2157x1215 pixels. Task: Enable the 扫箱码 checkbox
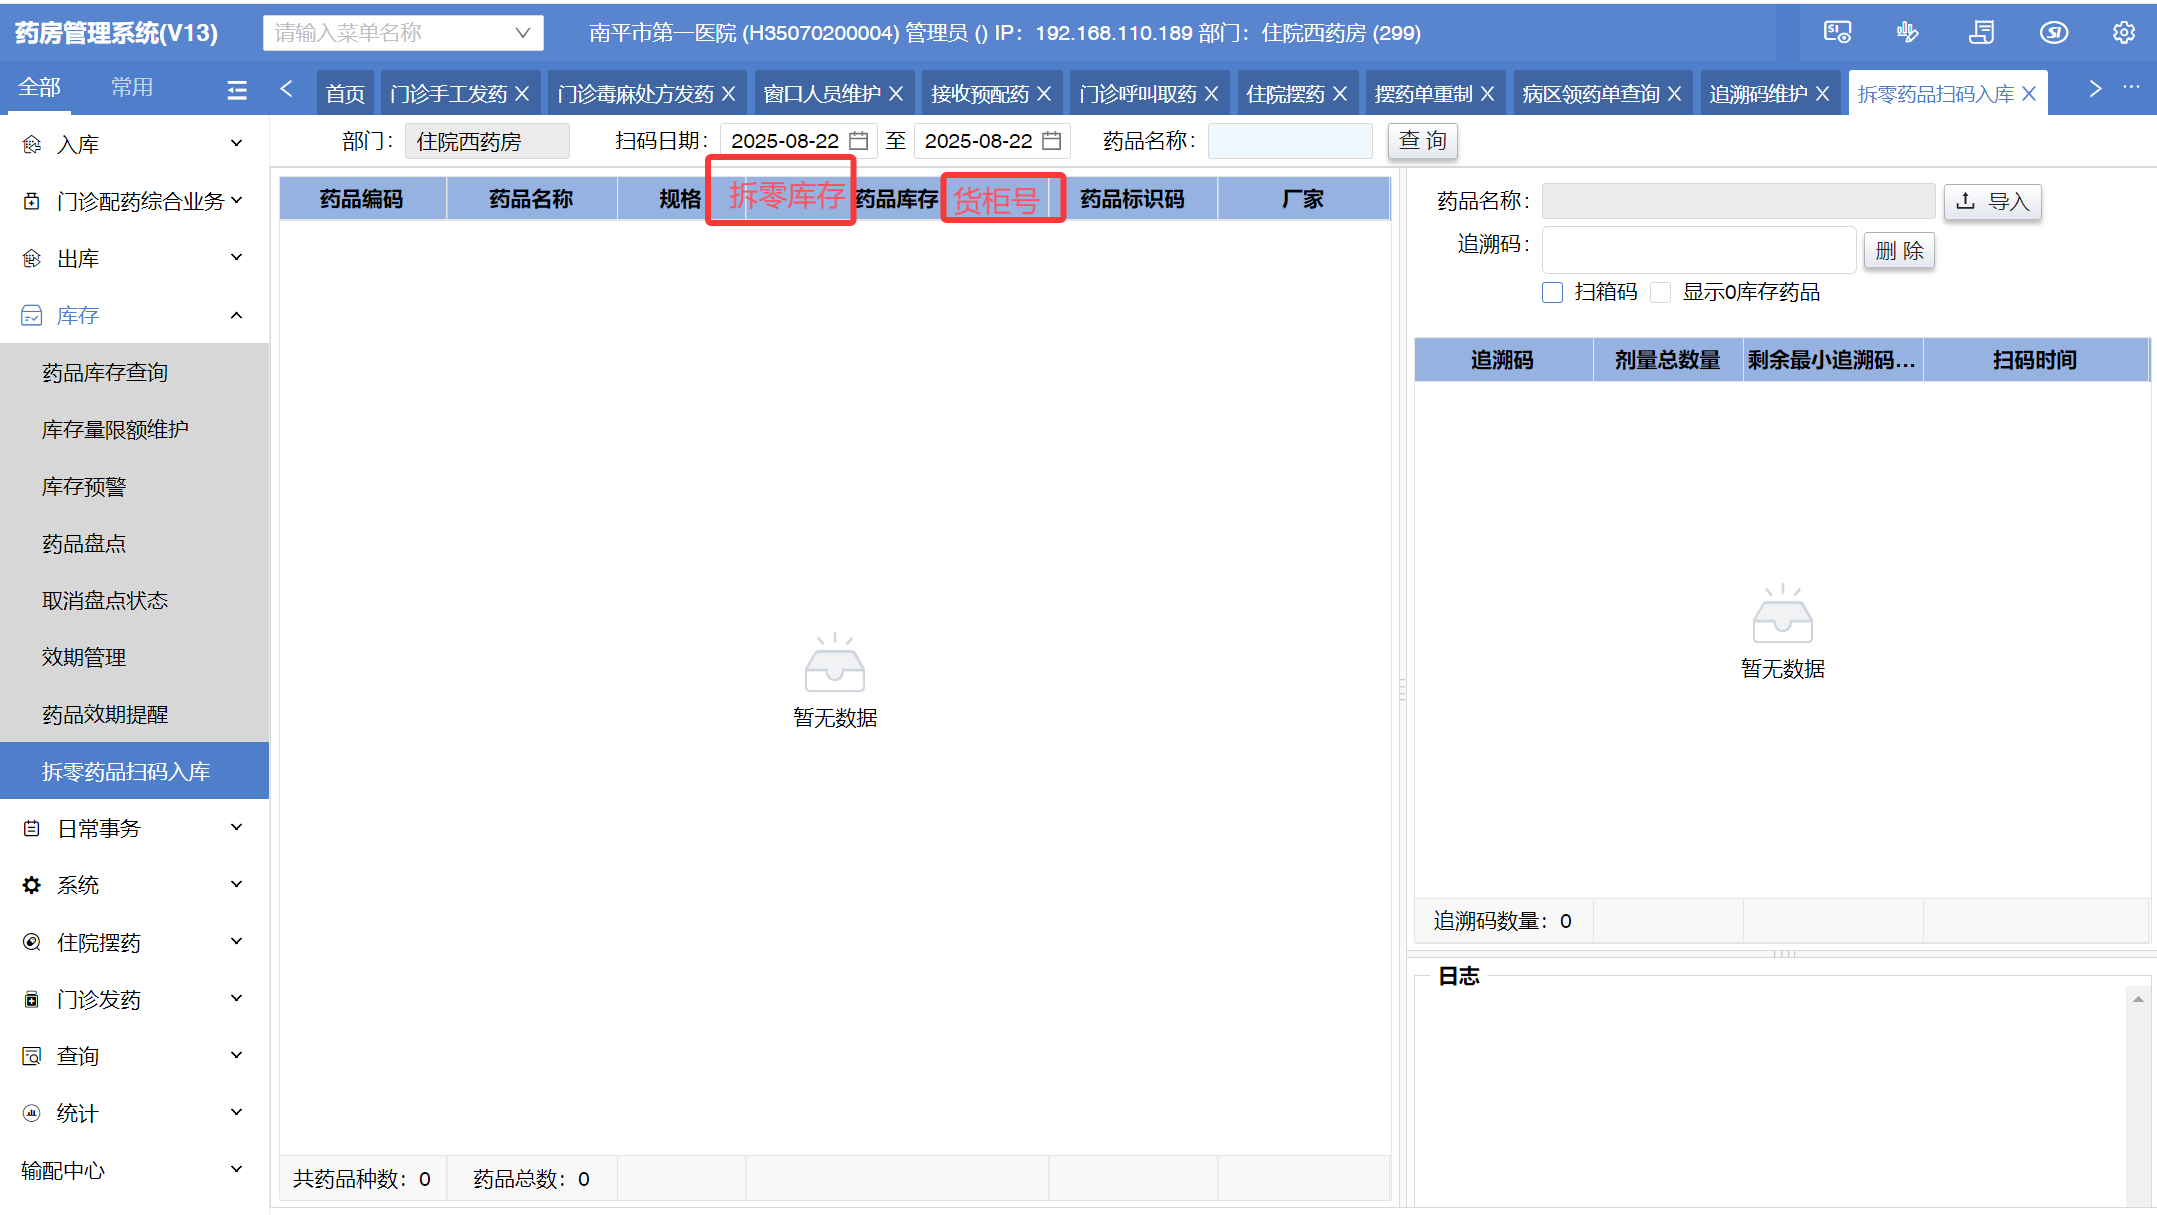(x=1552, y=292)
